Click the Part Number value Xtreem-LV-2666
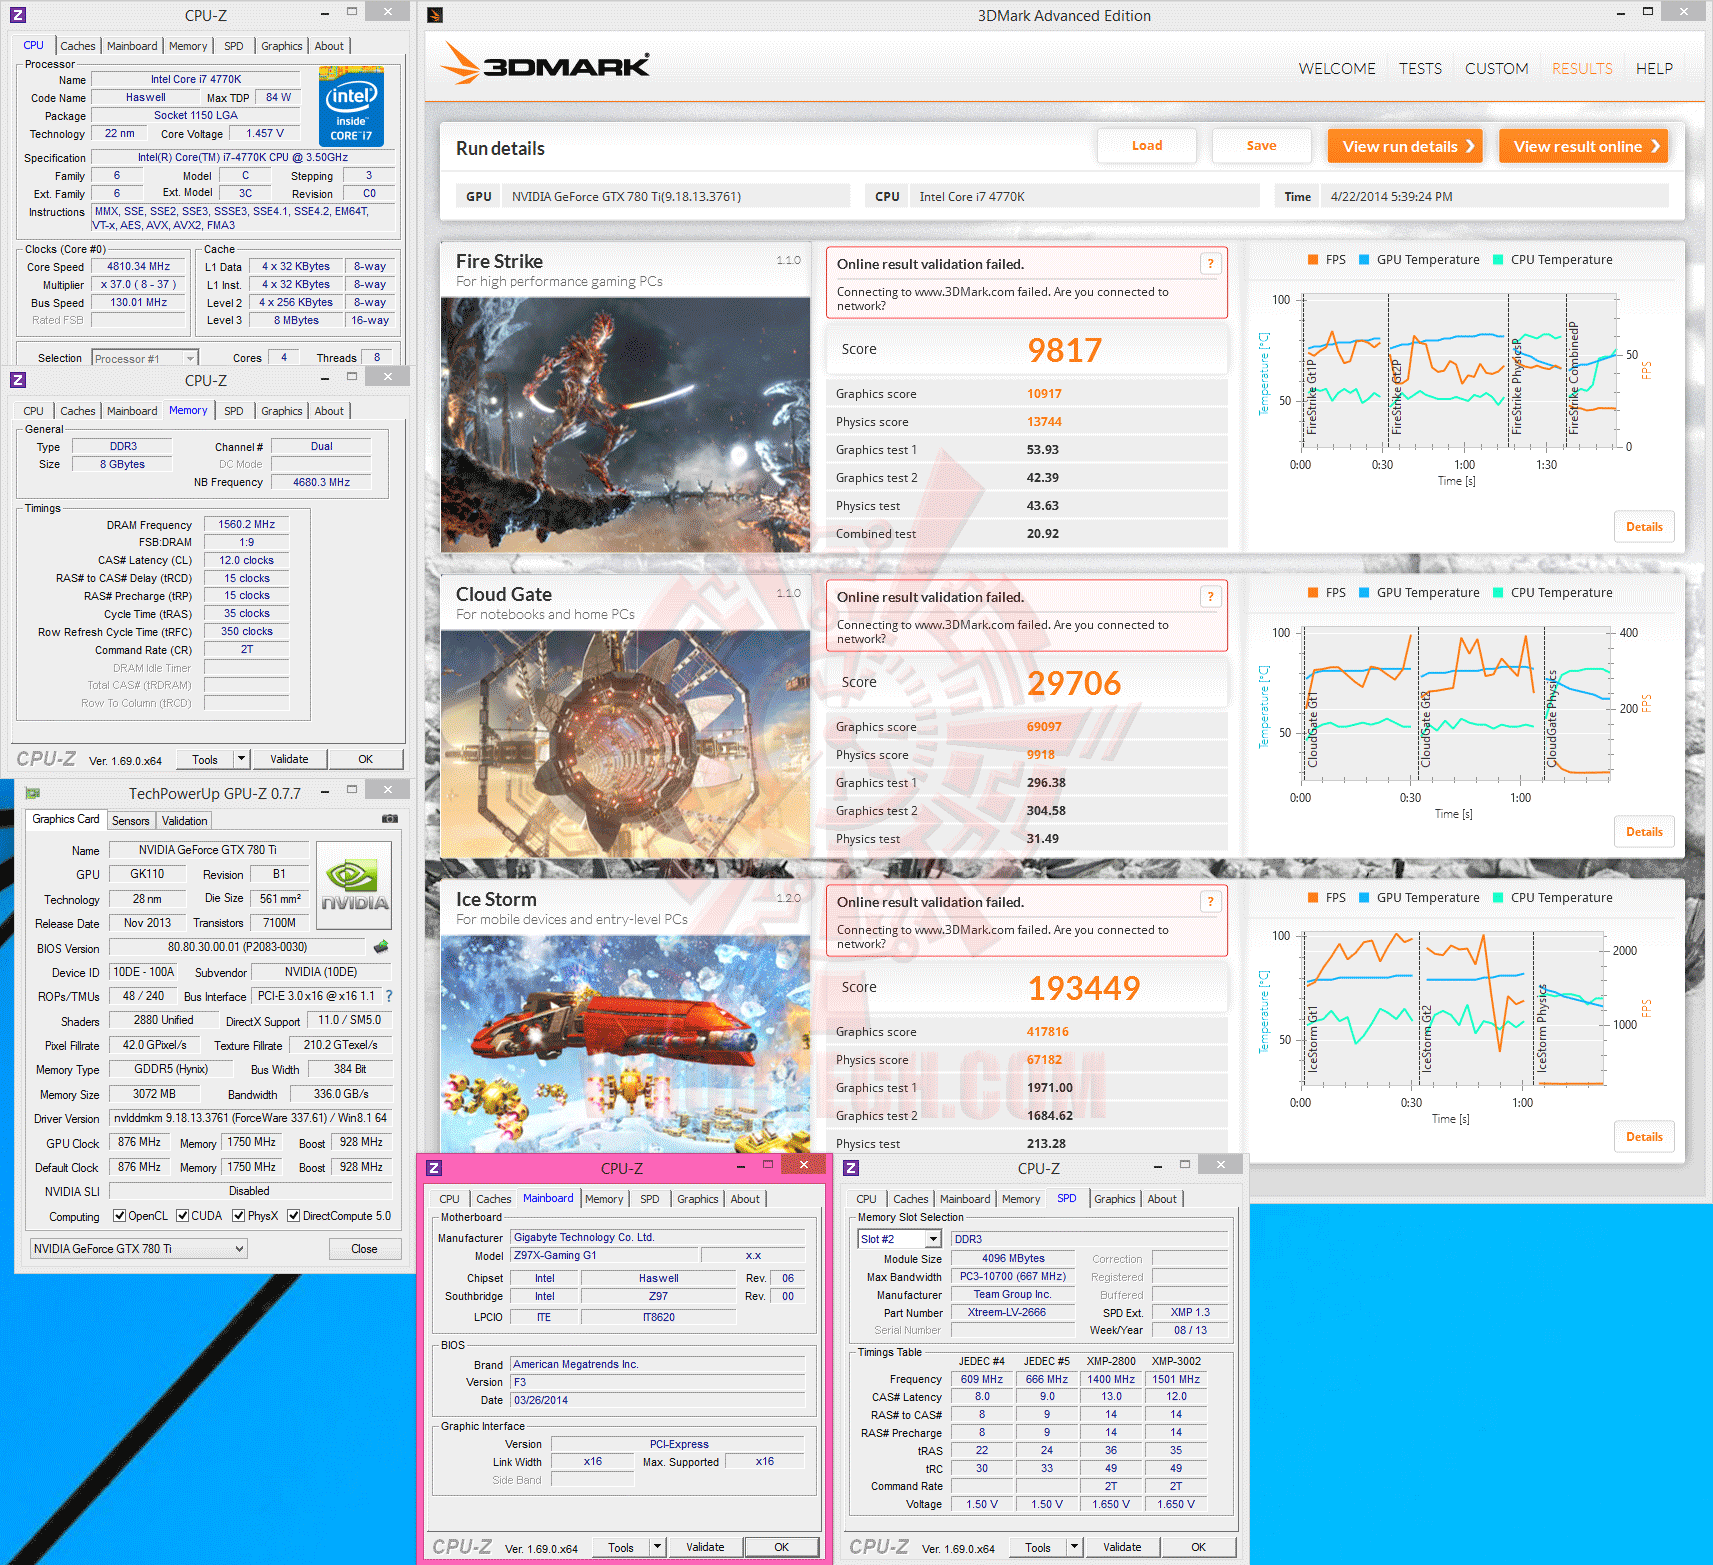Image resolution: width=1713 pixels, height=1565 pixels. pos(1013,1312)
